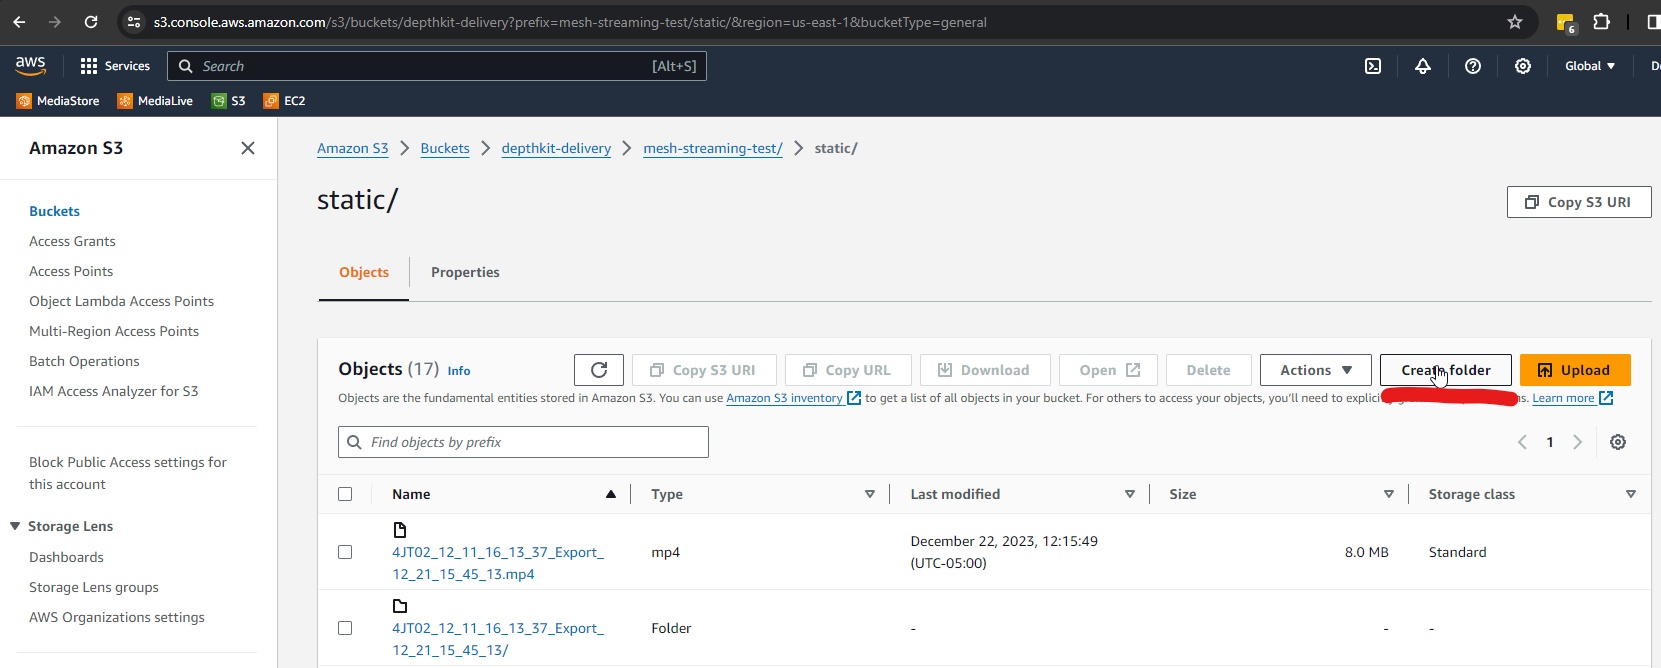1661x668 pixels.
Task: Open the mesh-streaming-test/ breadcrumb link
Action: [713, 148]
